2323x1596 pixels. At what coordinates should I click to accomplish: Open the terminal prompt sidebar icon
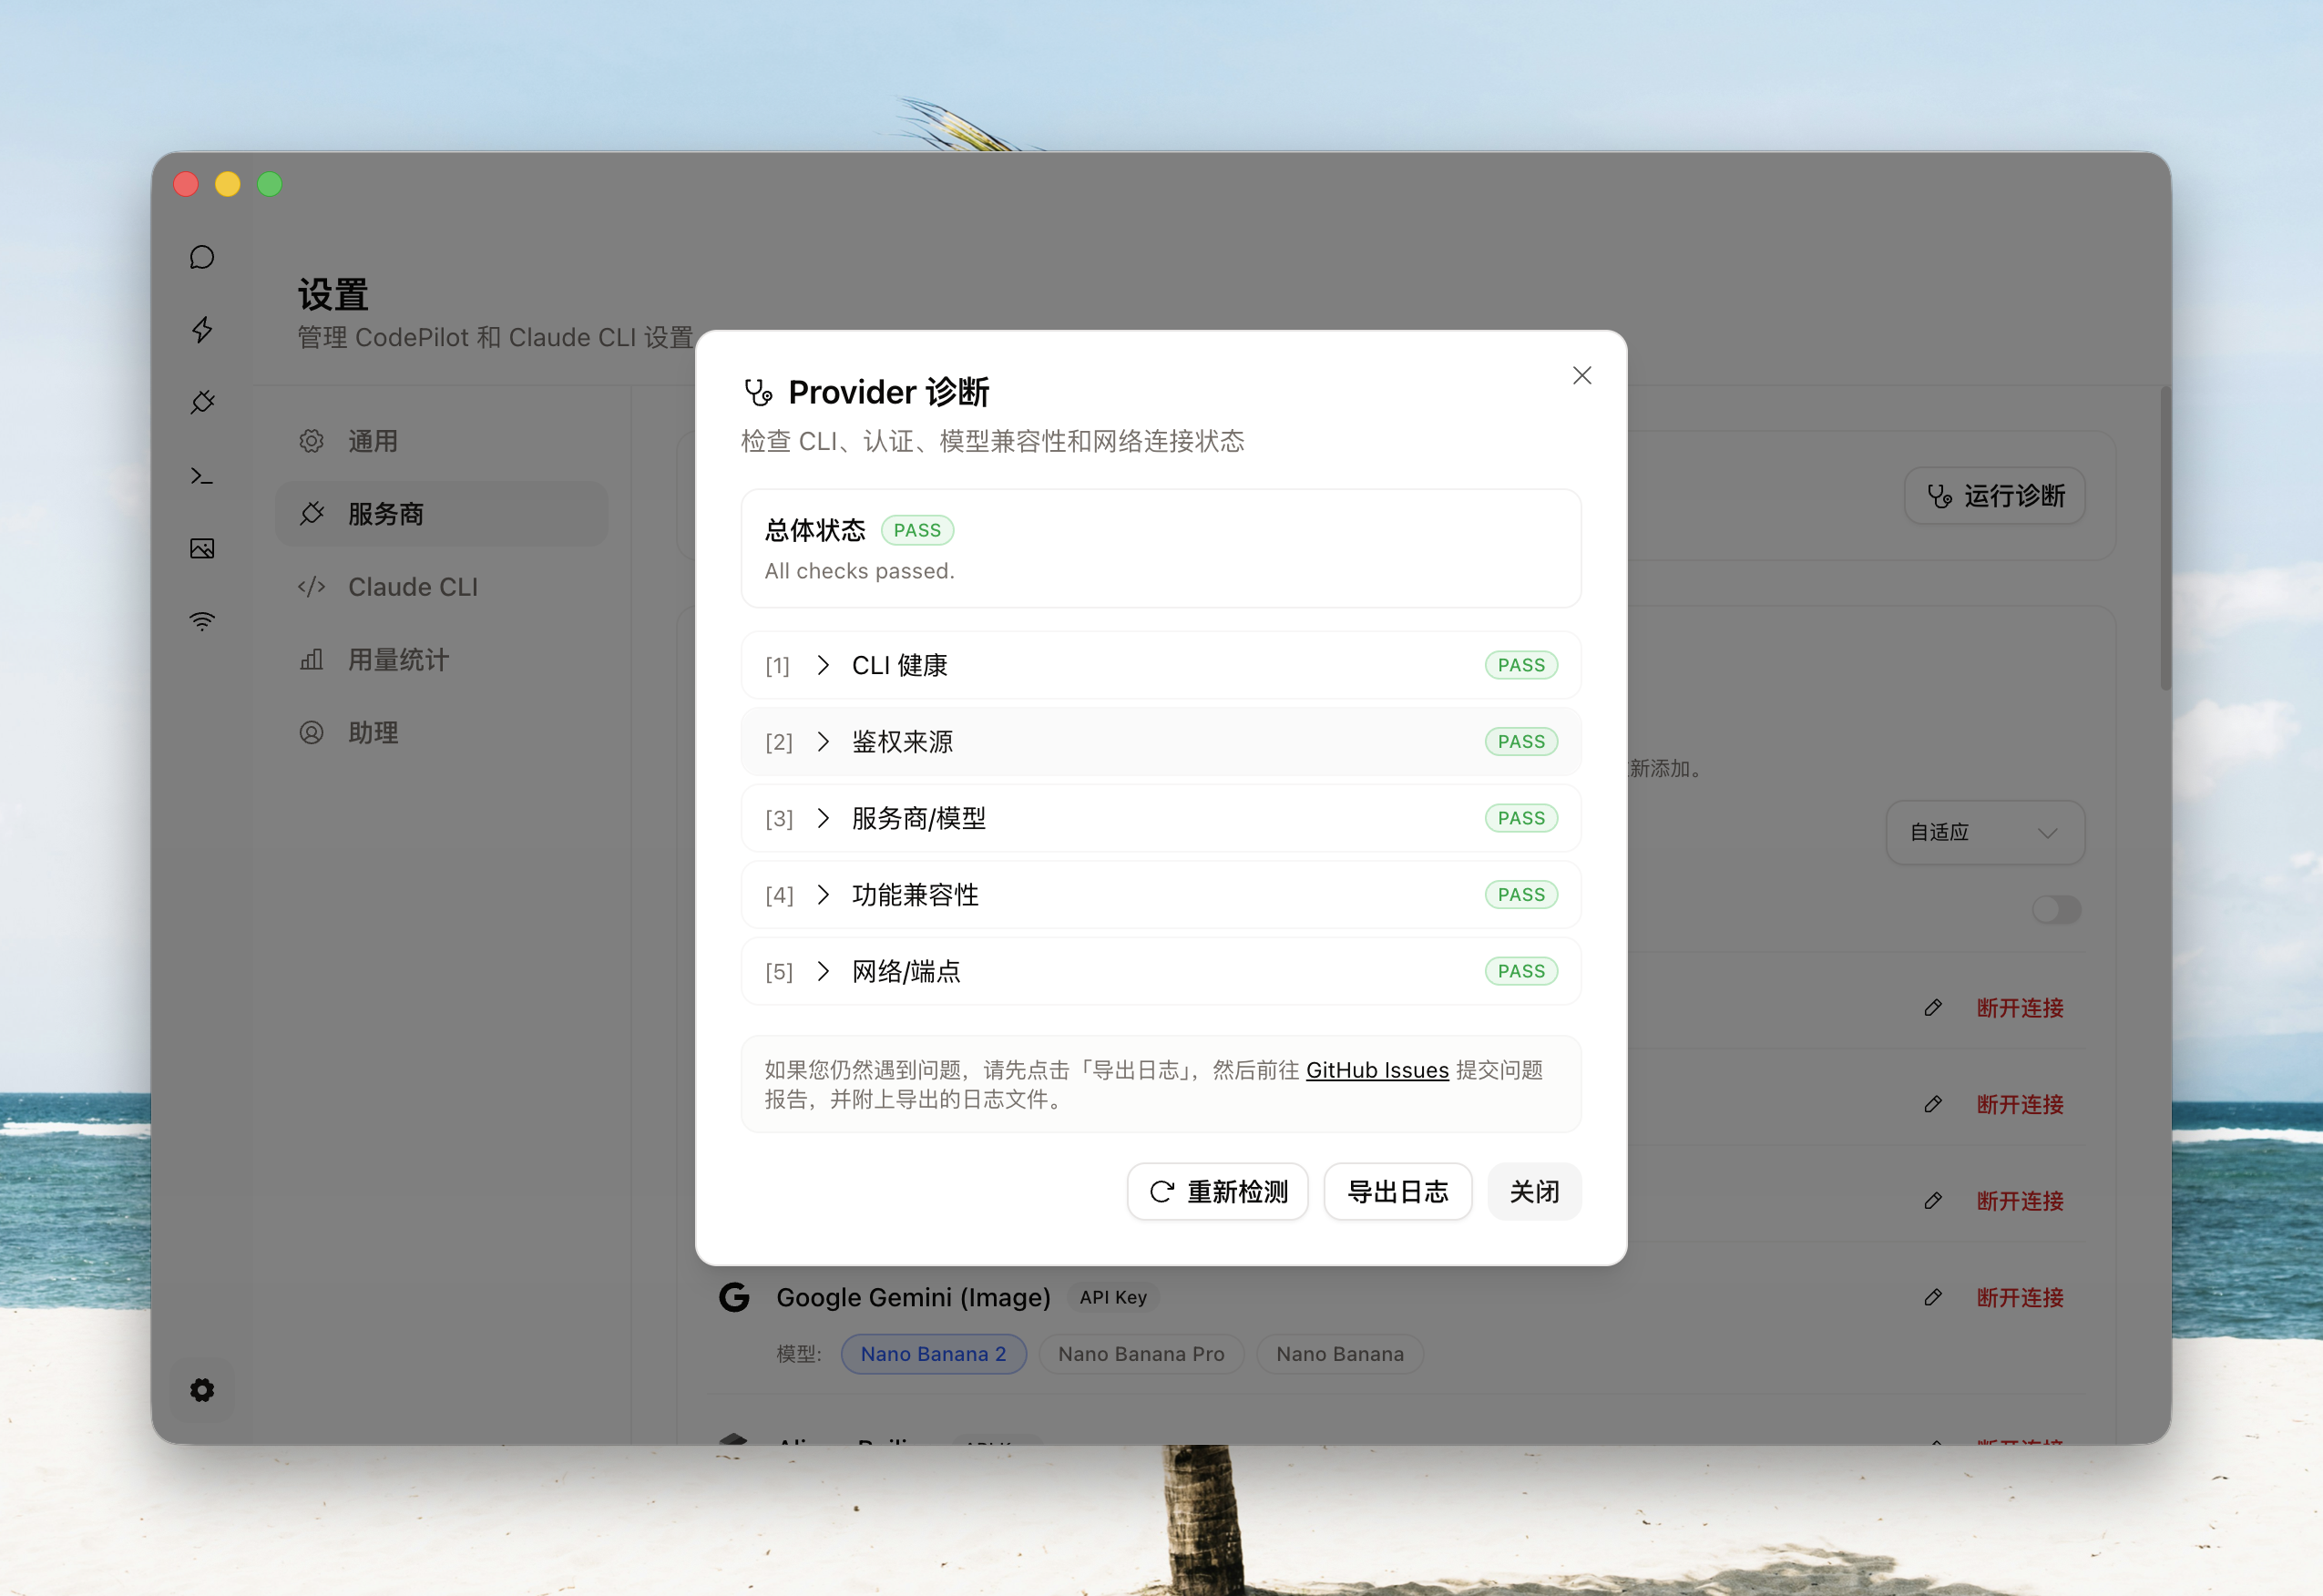(x=202, y=476)
